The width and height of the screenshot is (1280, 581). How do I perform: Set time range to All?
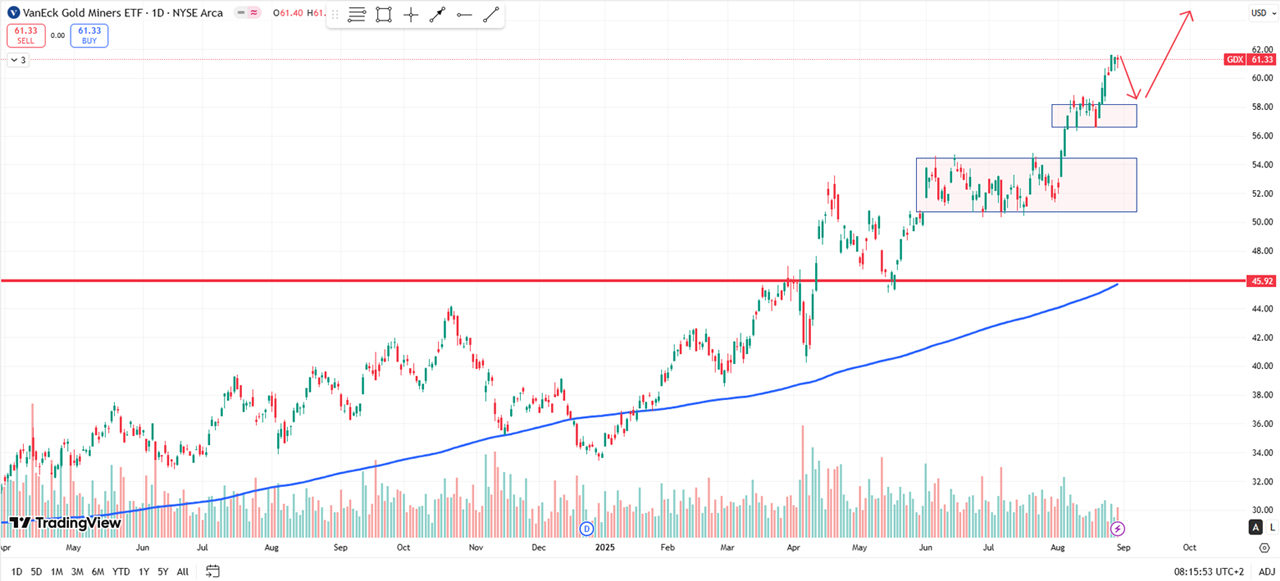point(183,572)
